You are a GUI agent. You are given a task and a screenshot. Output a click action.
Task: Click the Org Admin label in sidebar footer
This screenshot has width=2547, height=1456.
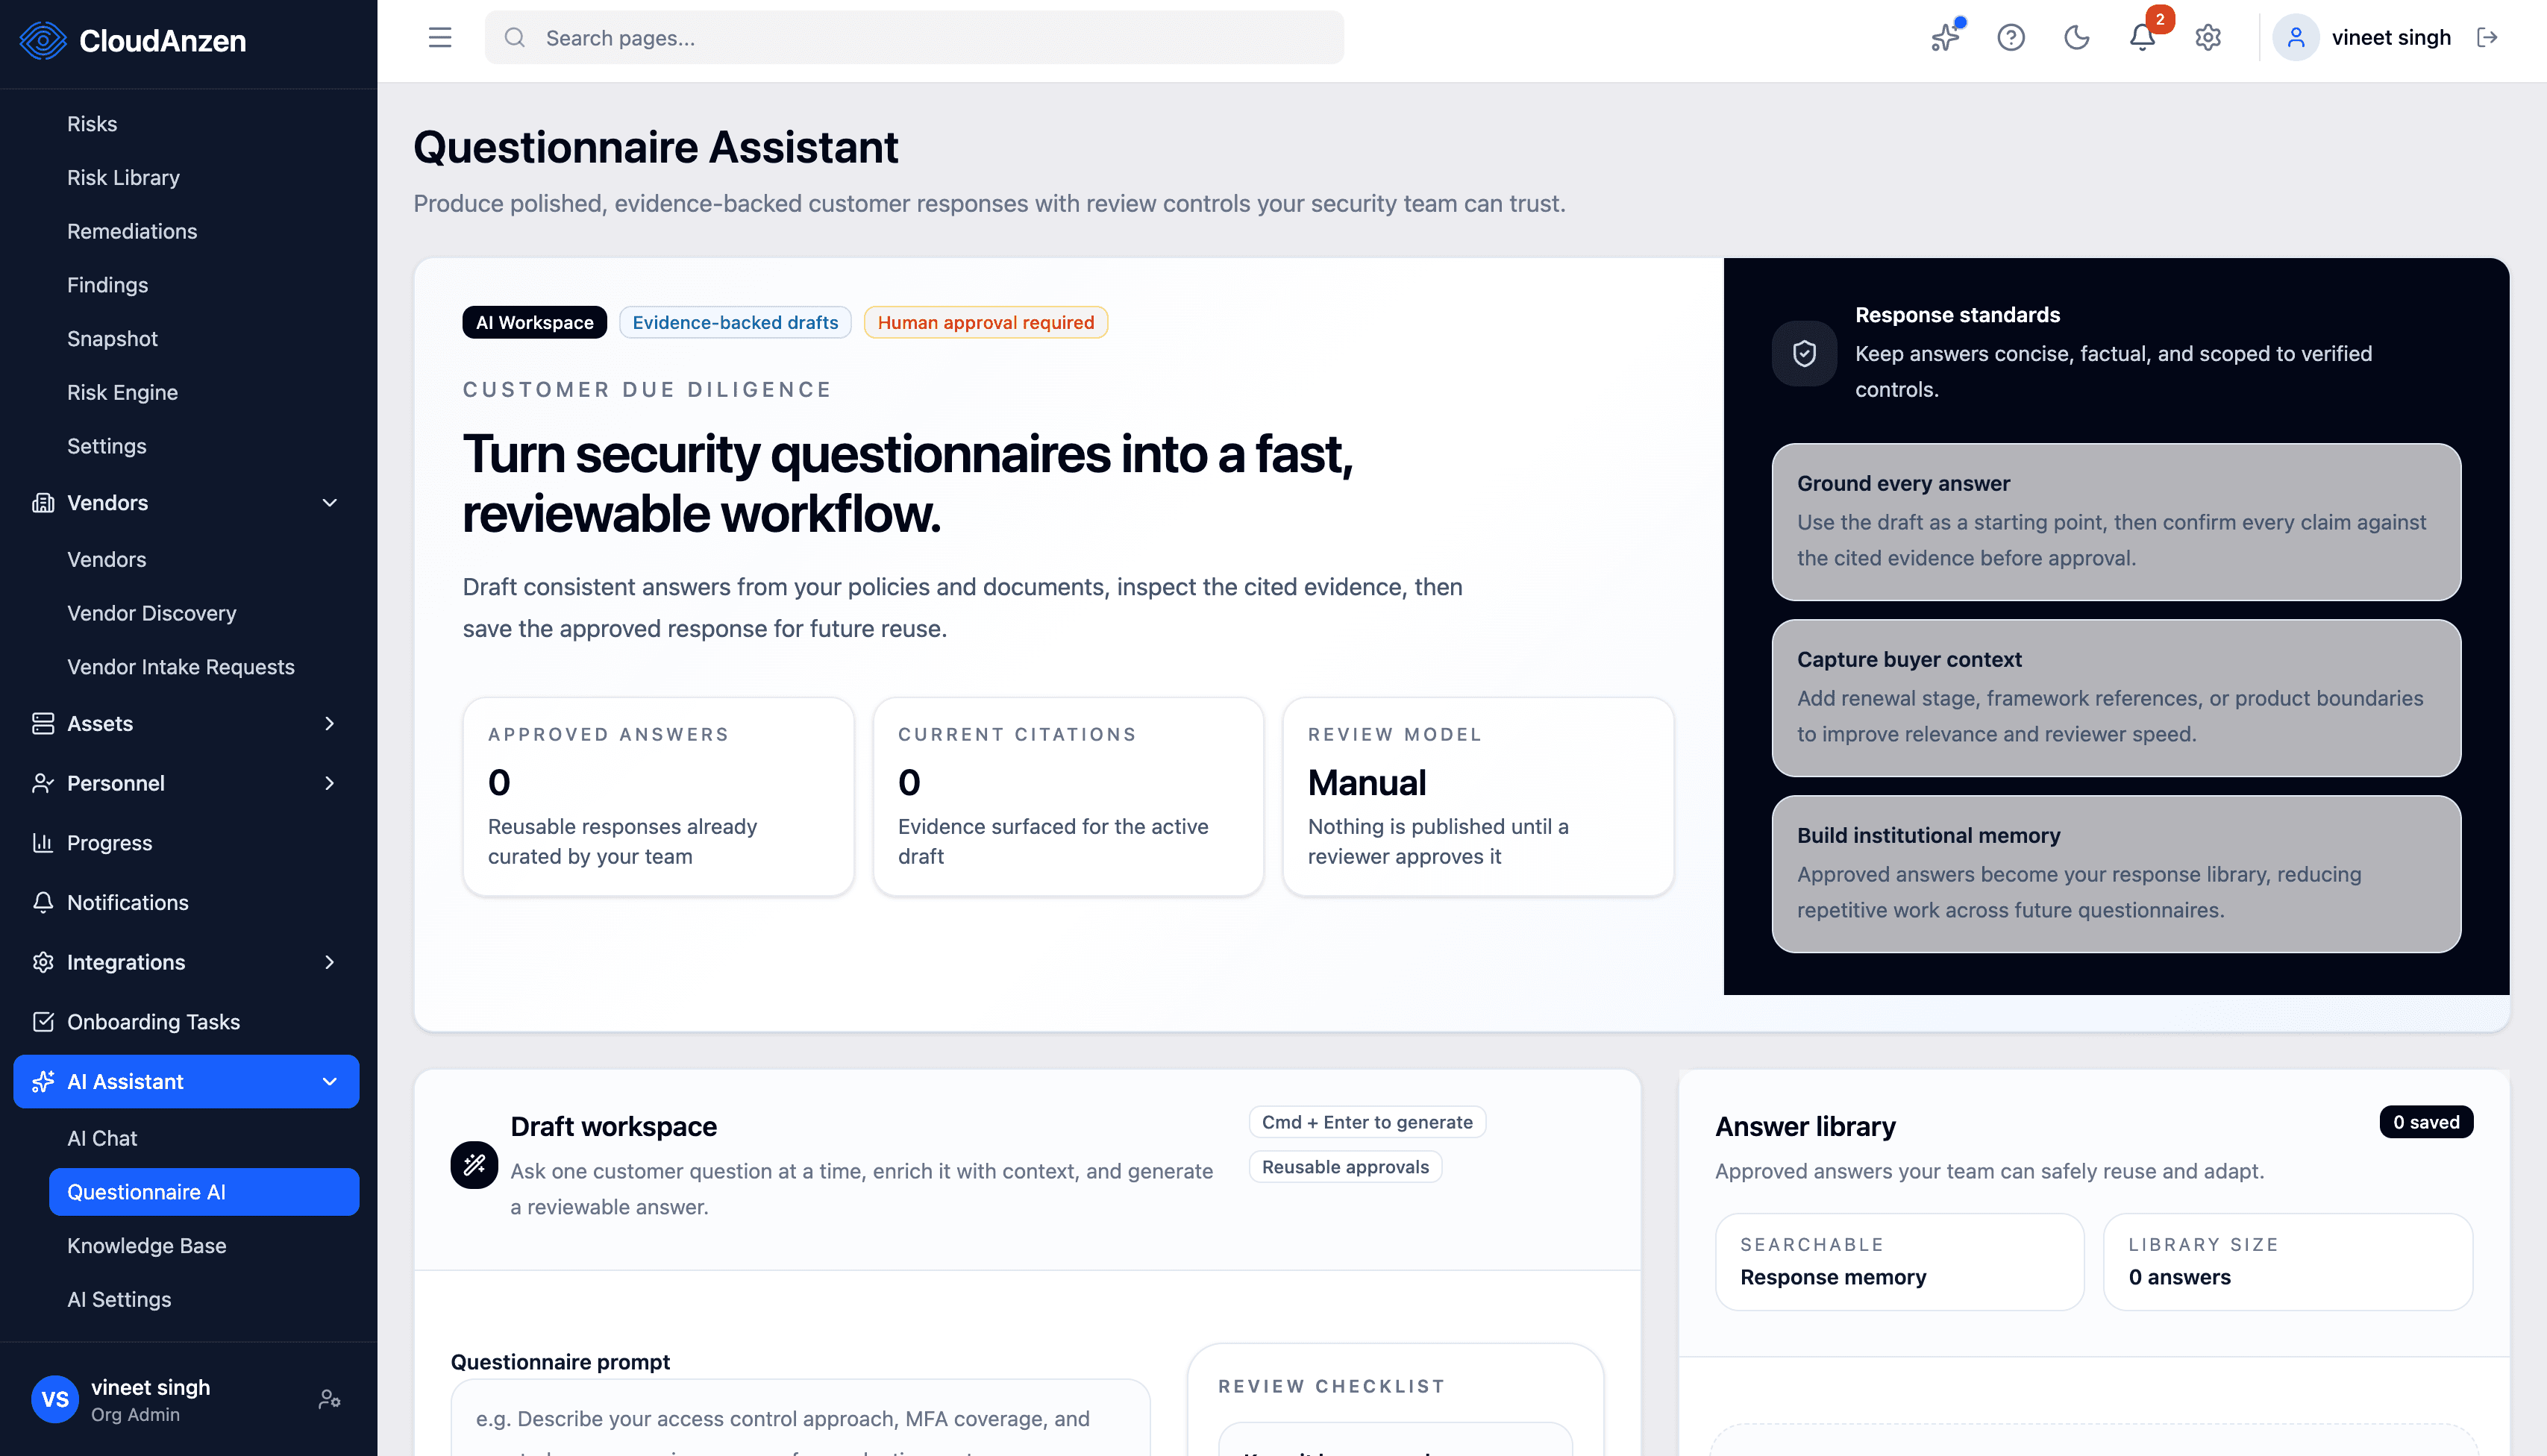click(x=135, y=1415)
